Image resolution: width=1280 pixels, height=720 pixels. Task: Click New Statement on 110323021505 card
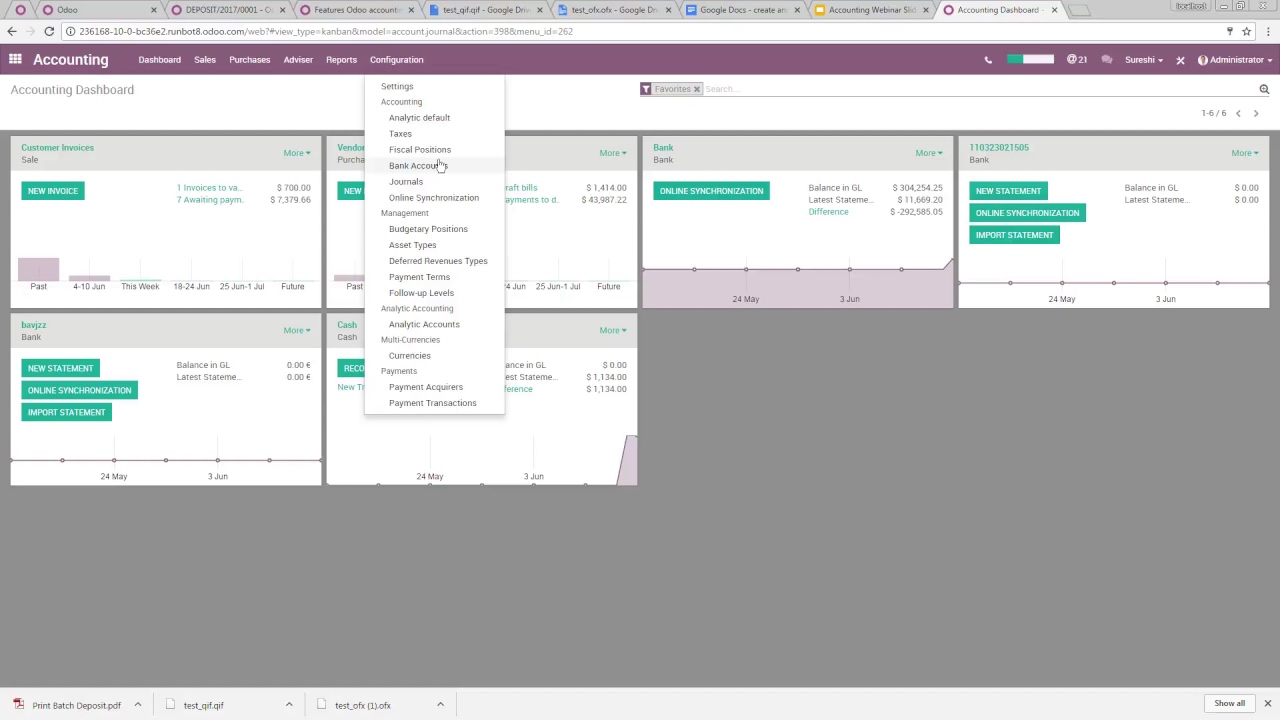(1008, 191)
